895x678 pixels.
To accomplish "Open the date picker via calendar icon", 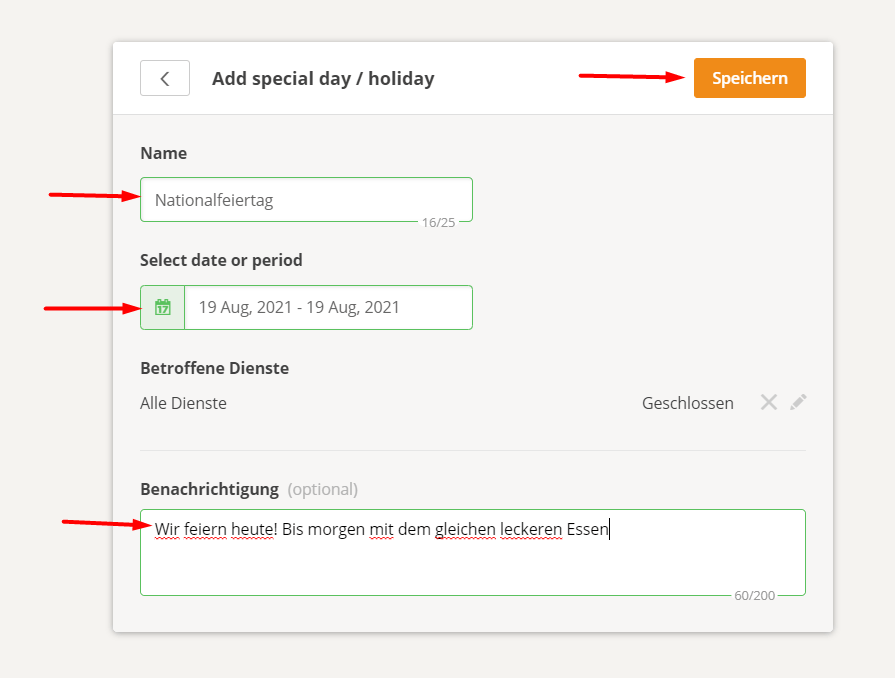I will [x=161, y=307].
